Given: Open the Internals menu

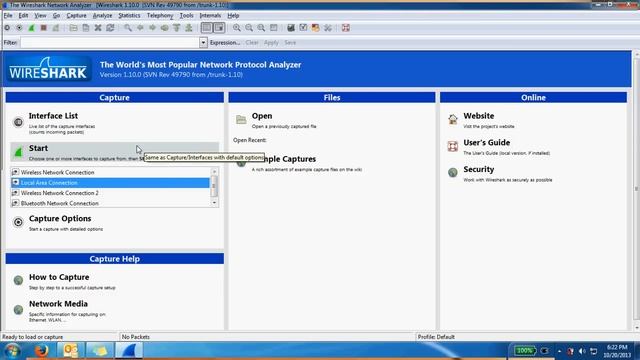Looking at the screenshot, I should point(210,16).
